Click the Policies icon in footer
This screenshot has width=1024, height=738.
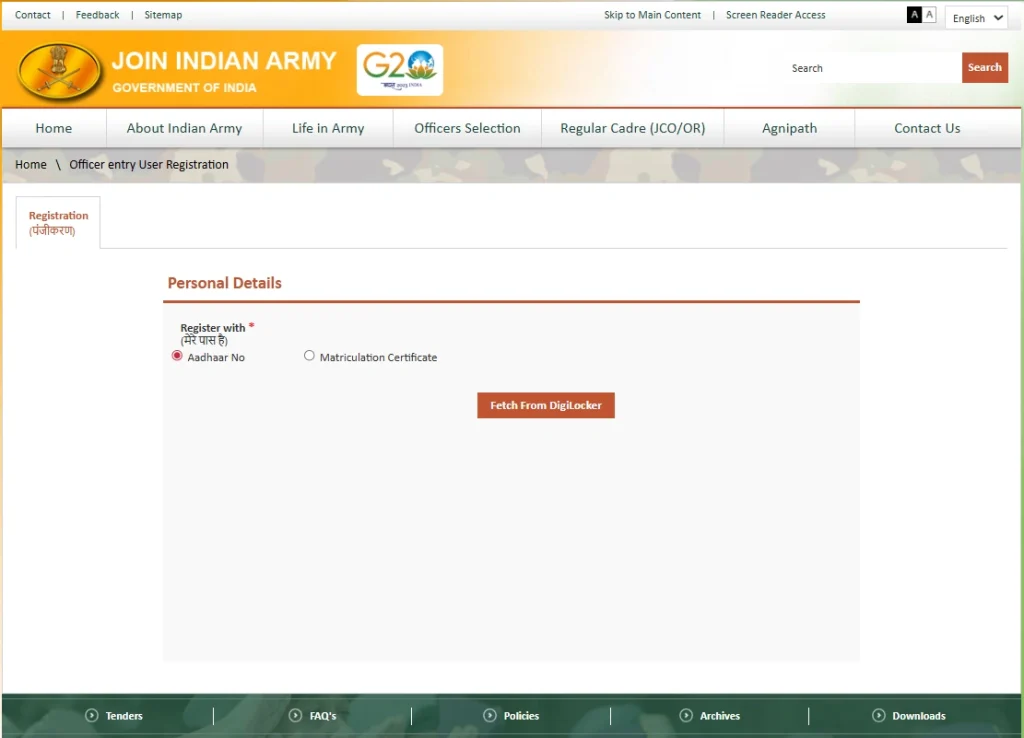point(489,715)
